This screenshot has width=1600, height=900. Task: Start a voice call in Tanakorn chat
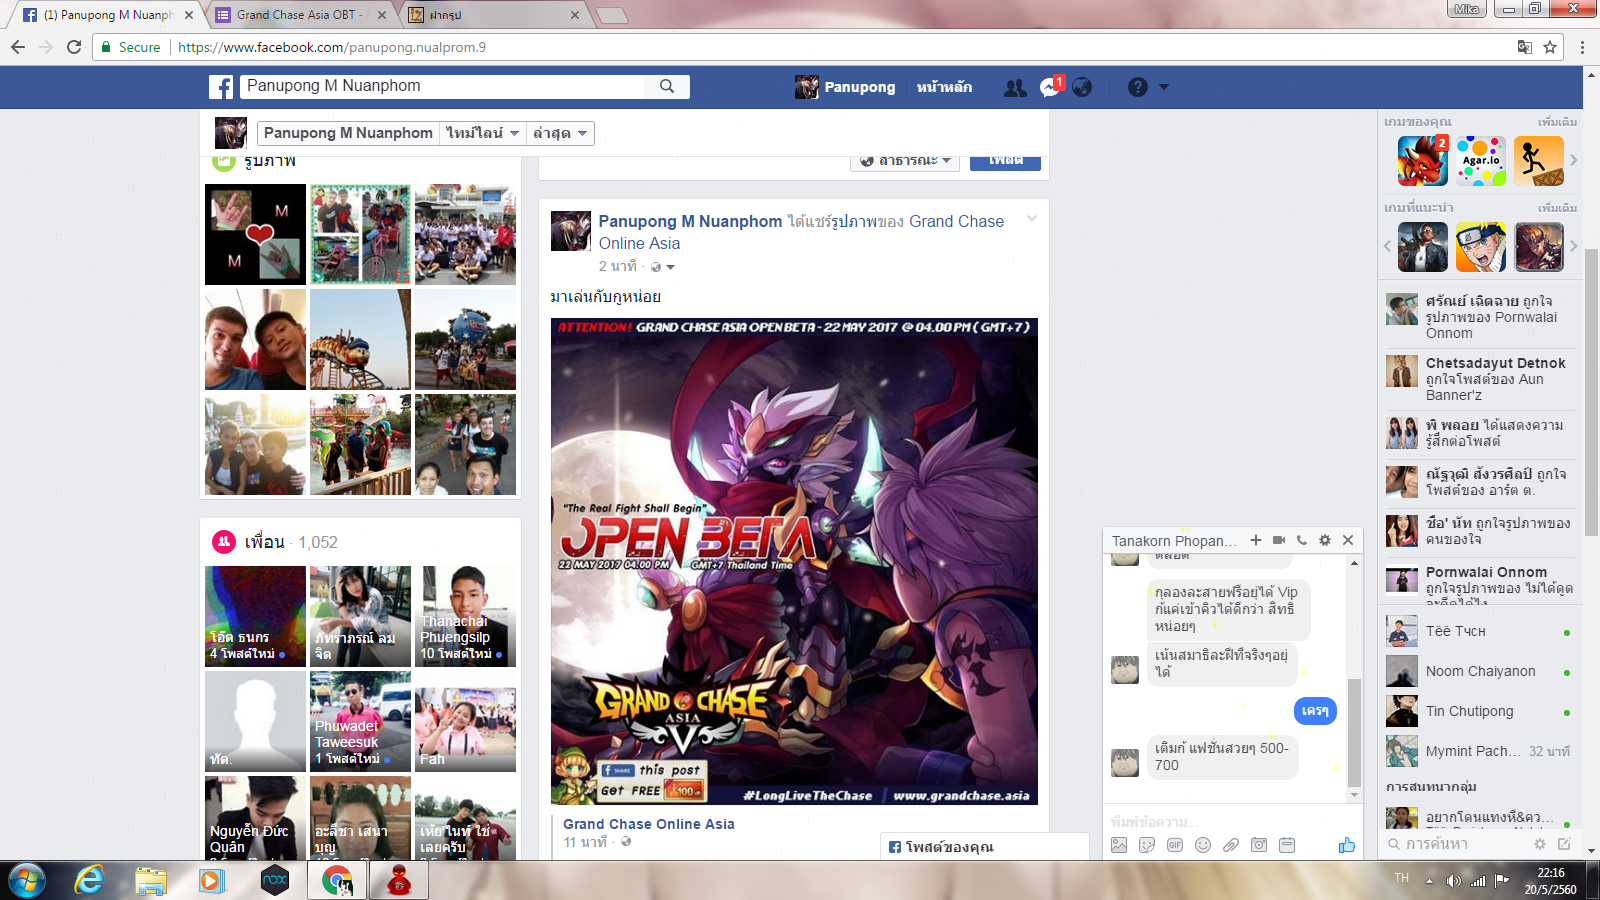1302,540
